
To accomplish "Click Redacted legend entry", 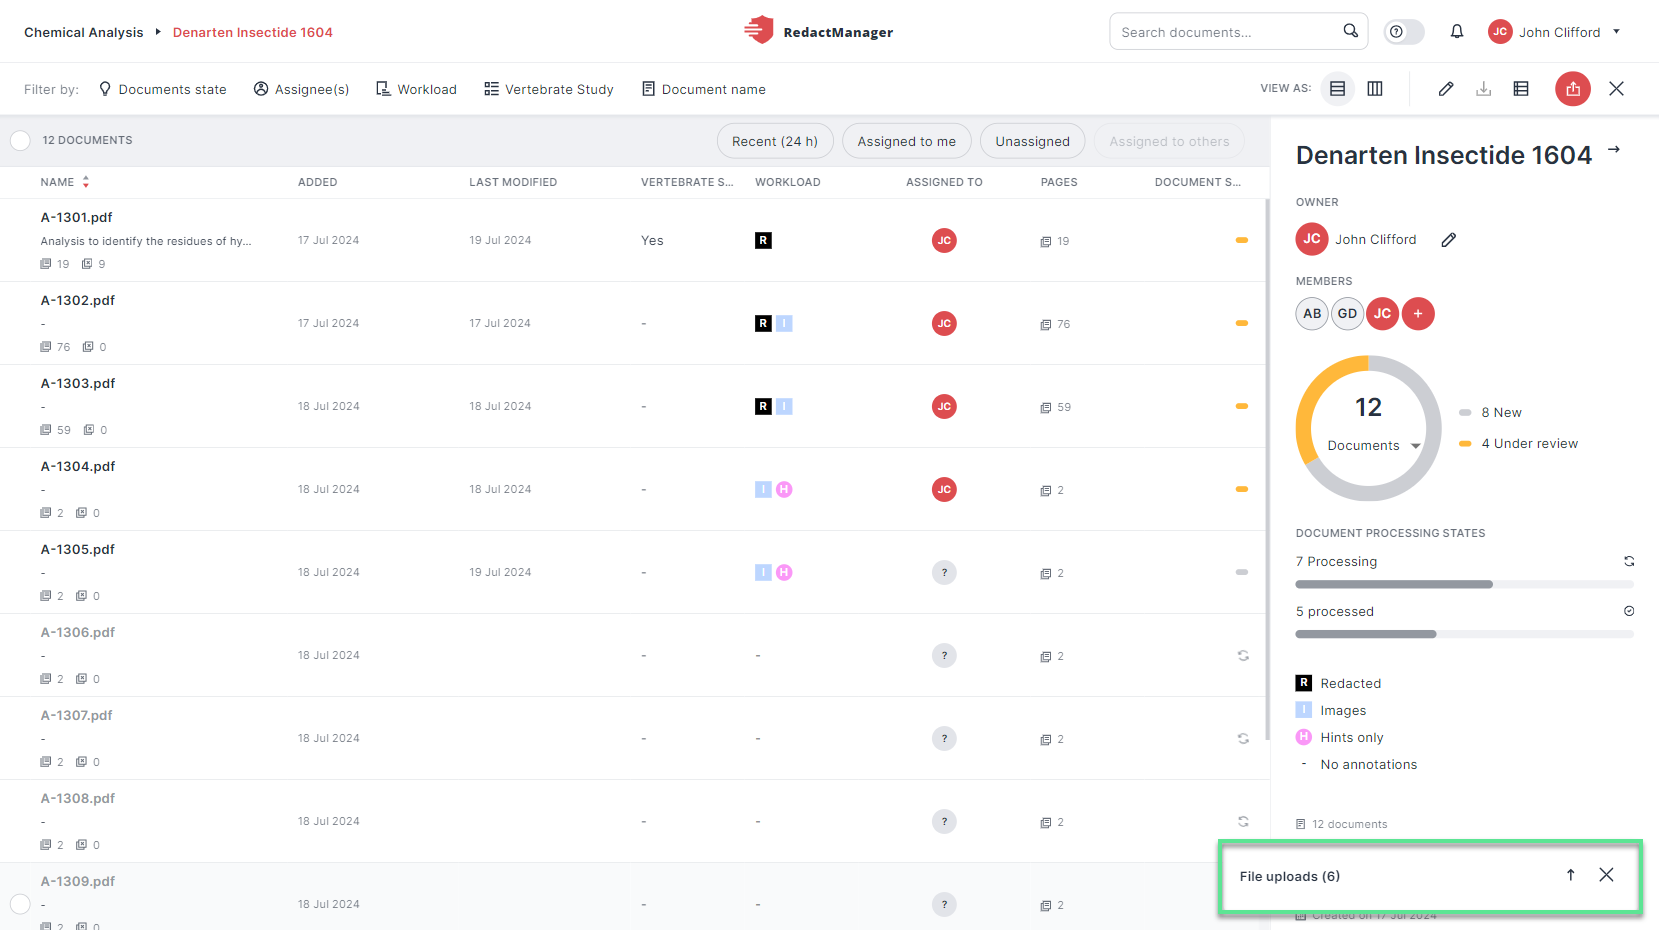I will click(1339, 683).
